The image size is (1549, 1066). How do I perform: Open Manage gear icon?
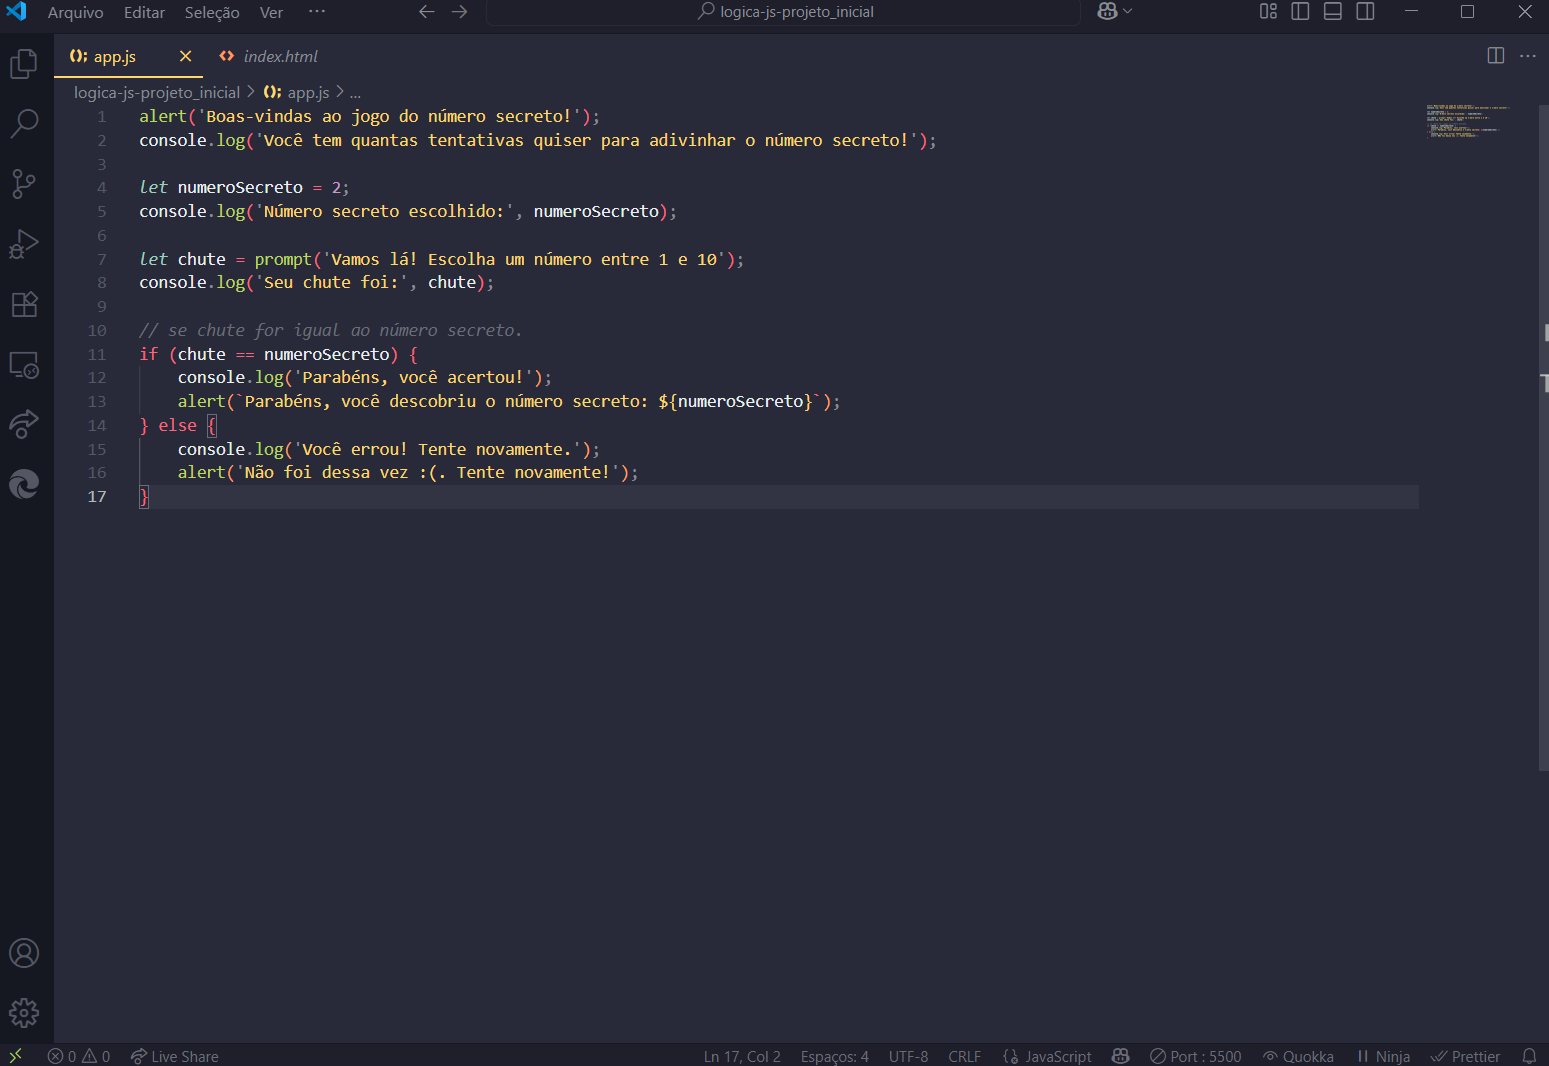[x=24, y=1013]
